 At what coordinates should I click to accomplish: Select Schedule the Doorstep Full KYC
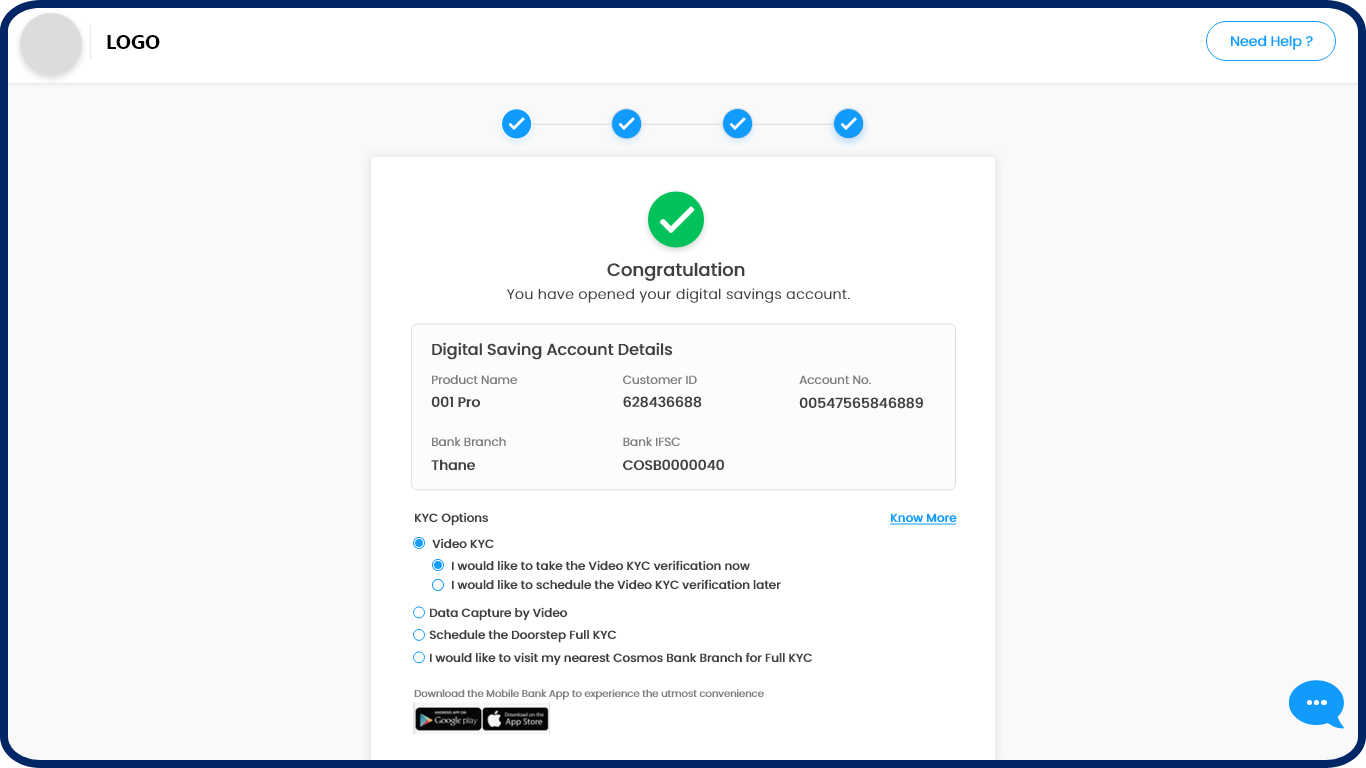(419, 635)
